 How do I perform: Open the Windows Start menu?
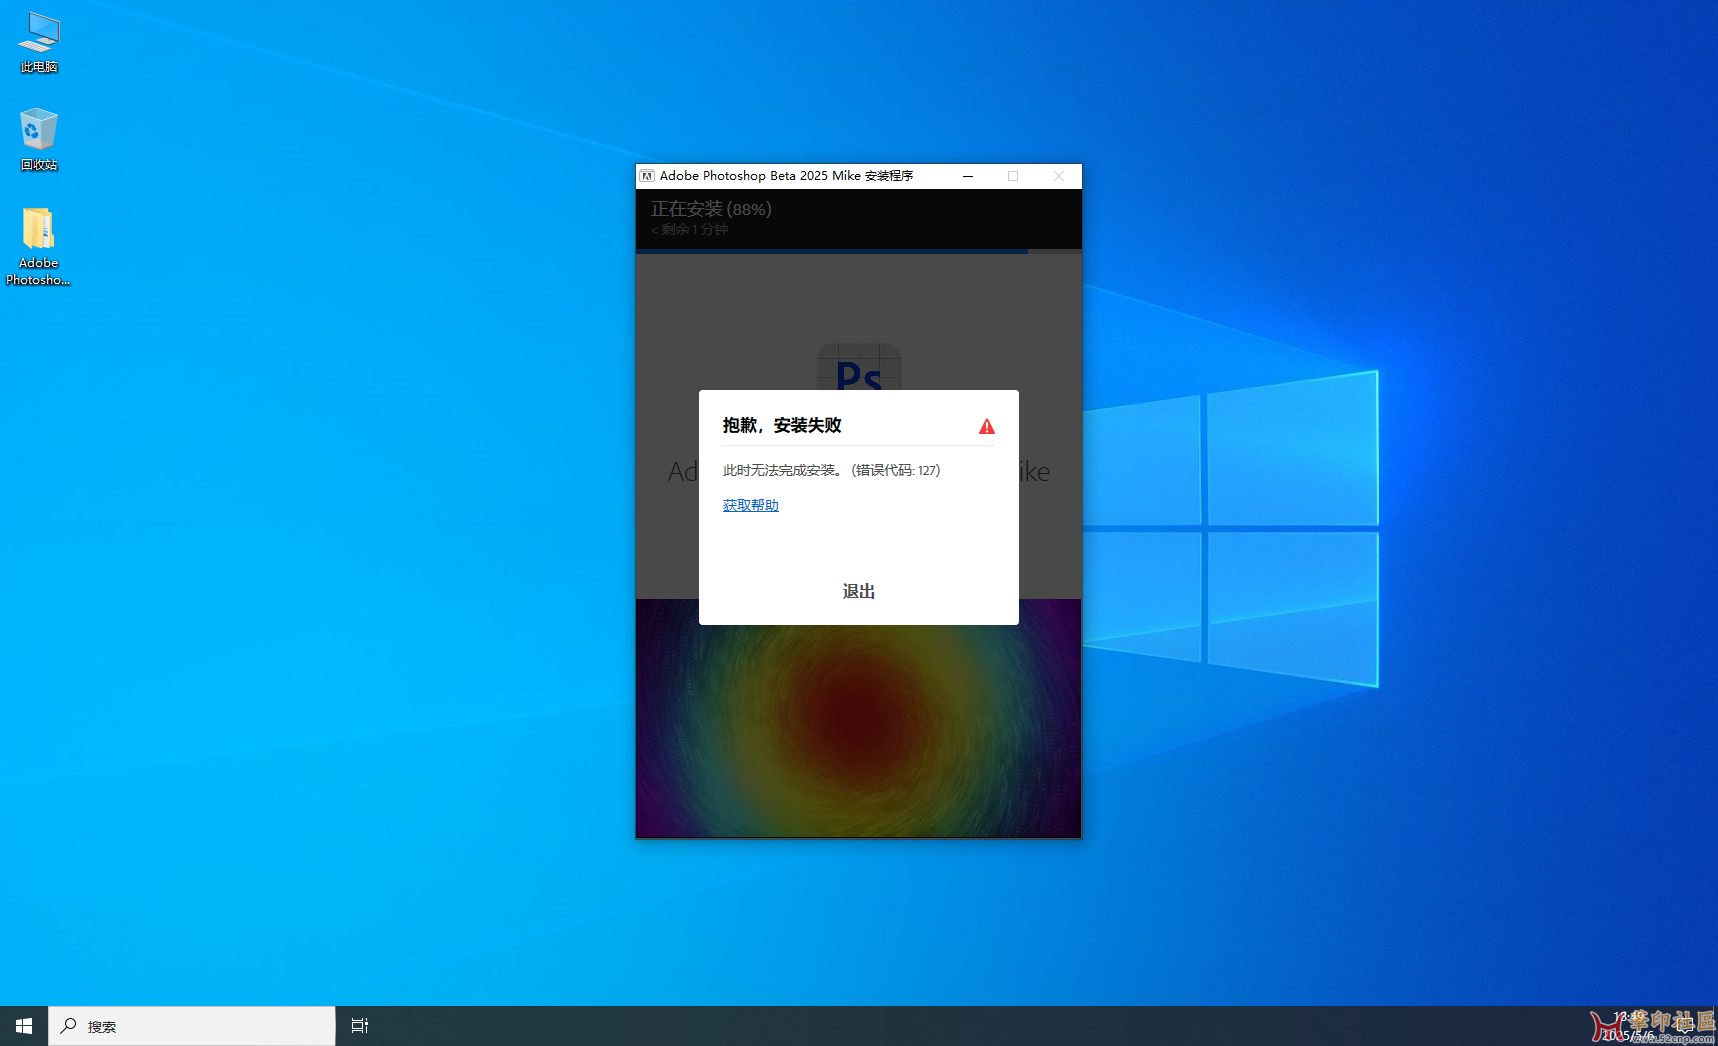pyautogui.click(x=24, y=1026)
